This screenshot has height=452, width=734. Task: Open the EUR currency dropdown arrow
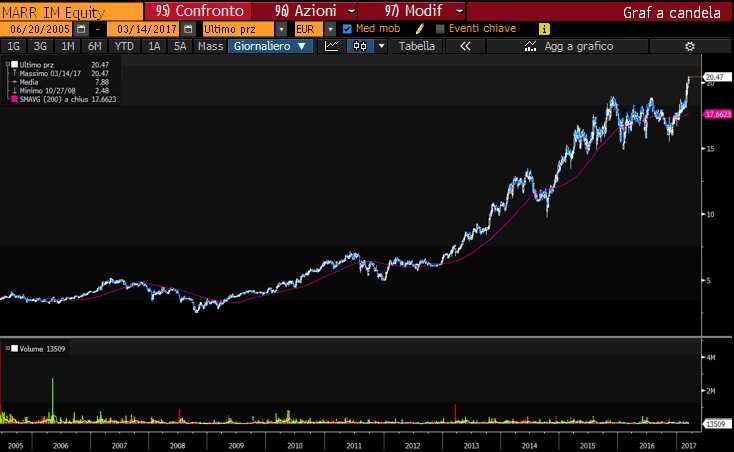[x=330, y=29]
